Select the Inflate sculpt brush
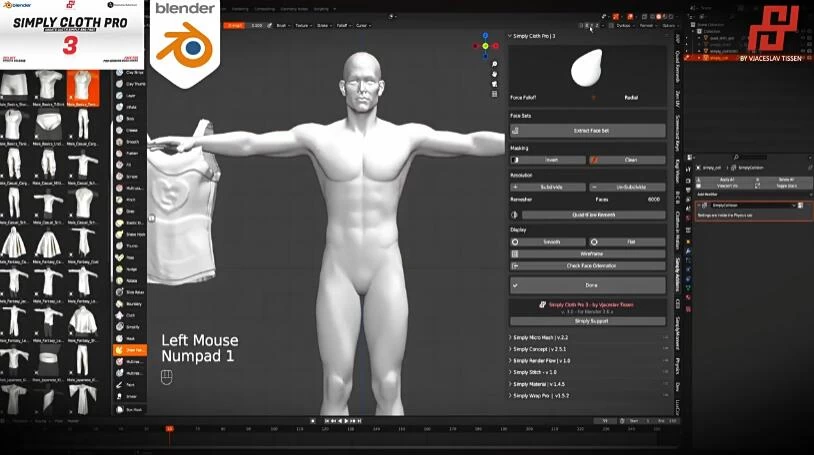This screenshot has height=455, width=814. coord(129,108)
